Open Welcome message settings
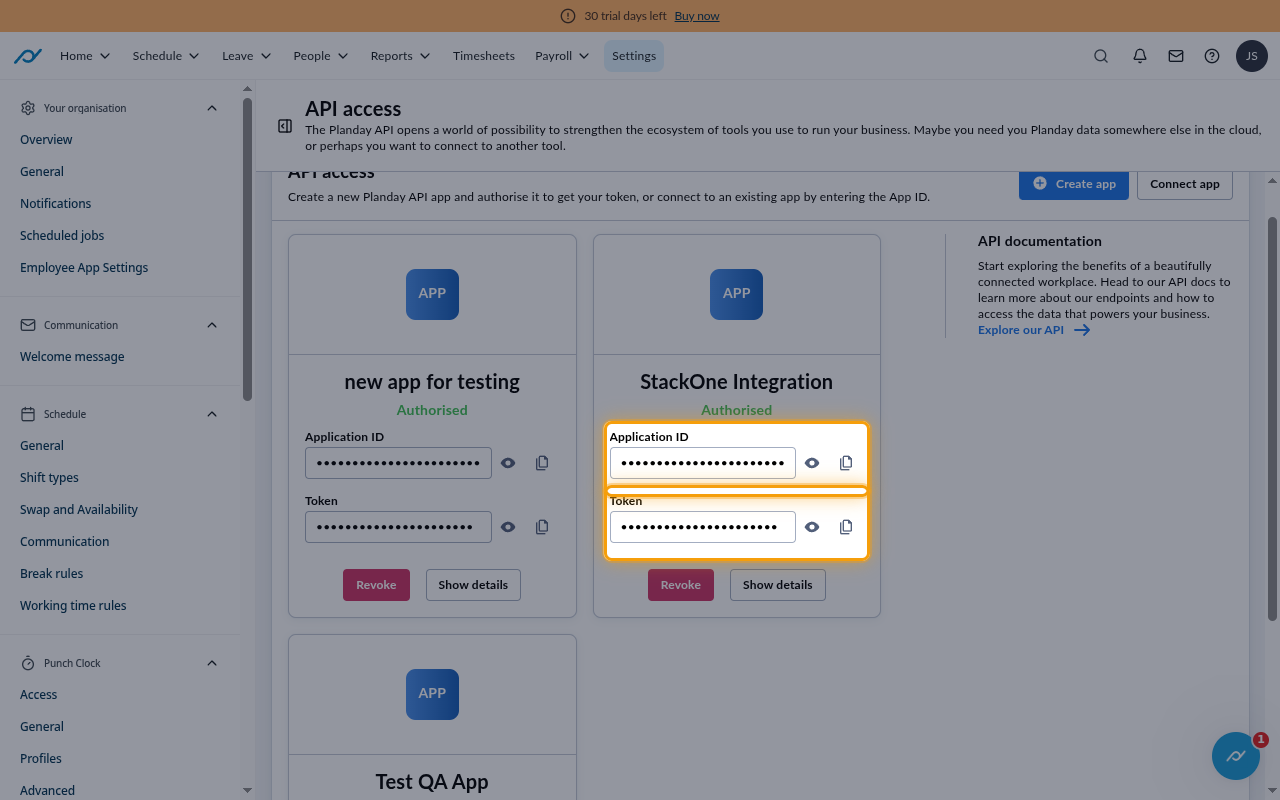The width and height of the screenshot is (1280, 800). [x=72, y=357]
